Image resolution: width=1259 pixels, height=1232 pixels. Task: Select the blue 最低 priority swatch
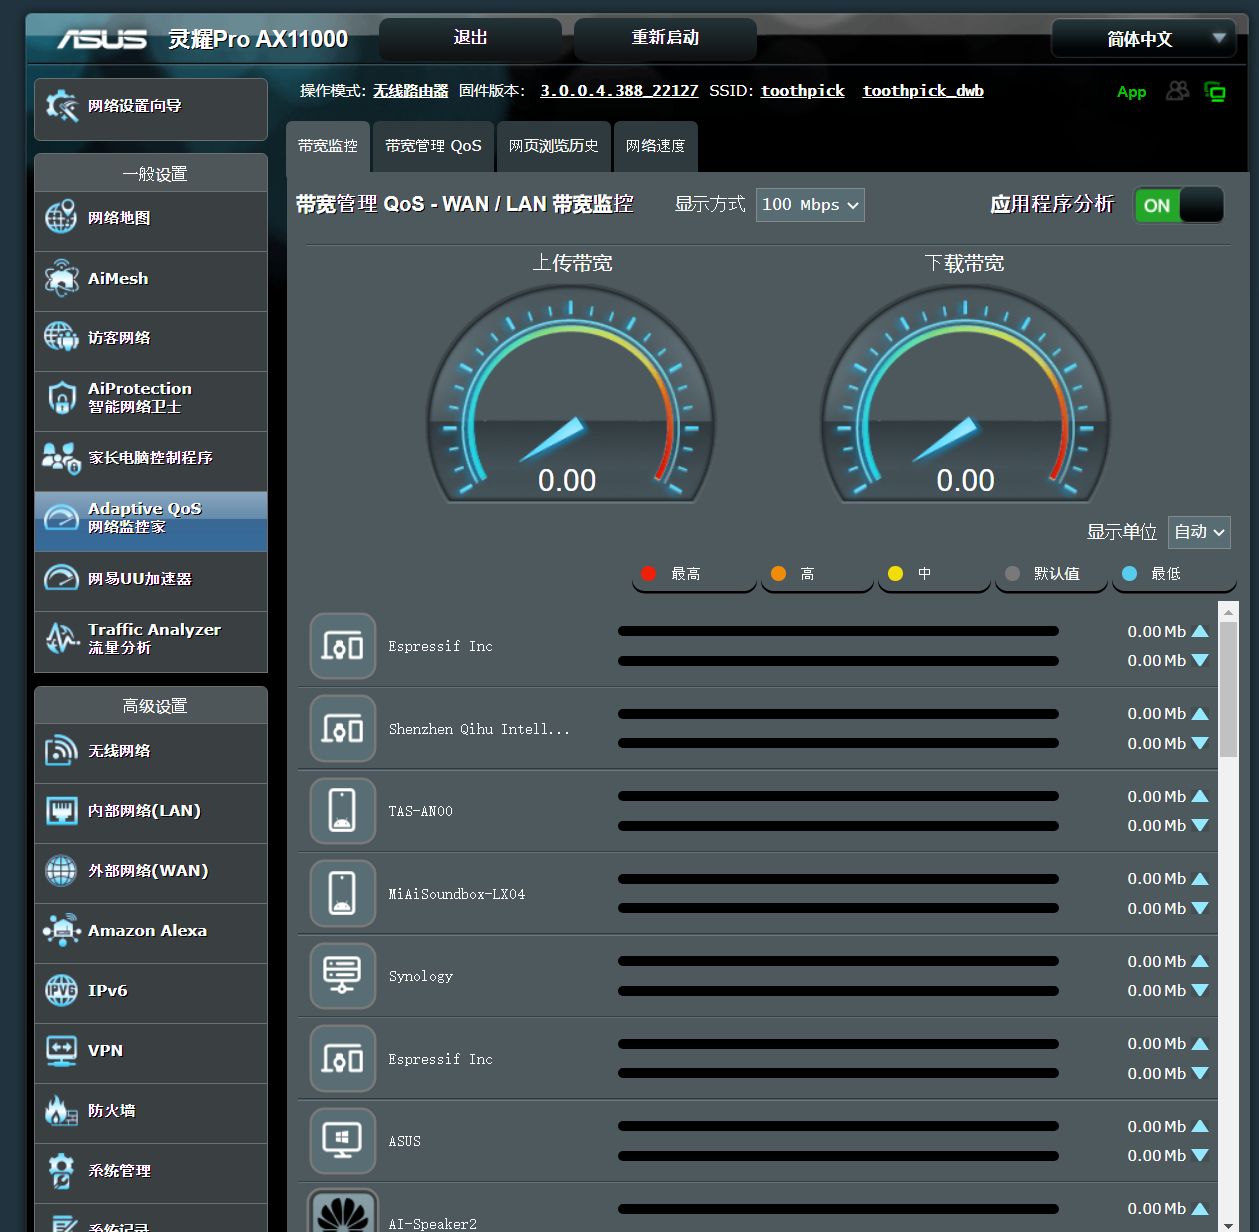1129,573
